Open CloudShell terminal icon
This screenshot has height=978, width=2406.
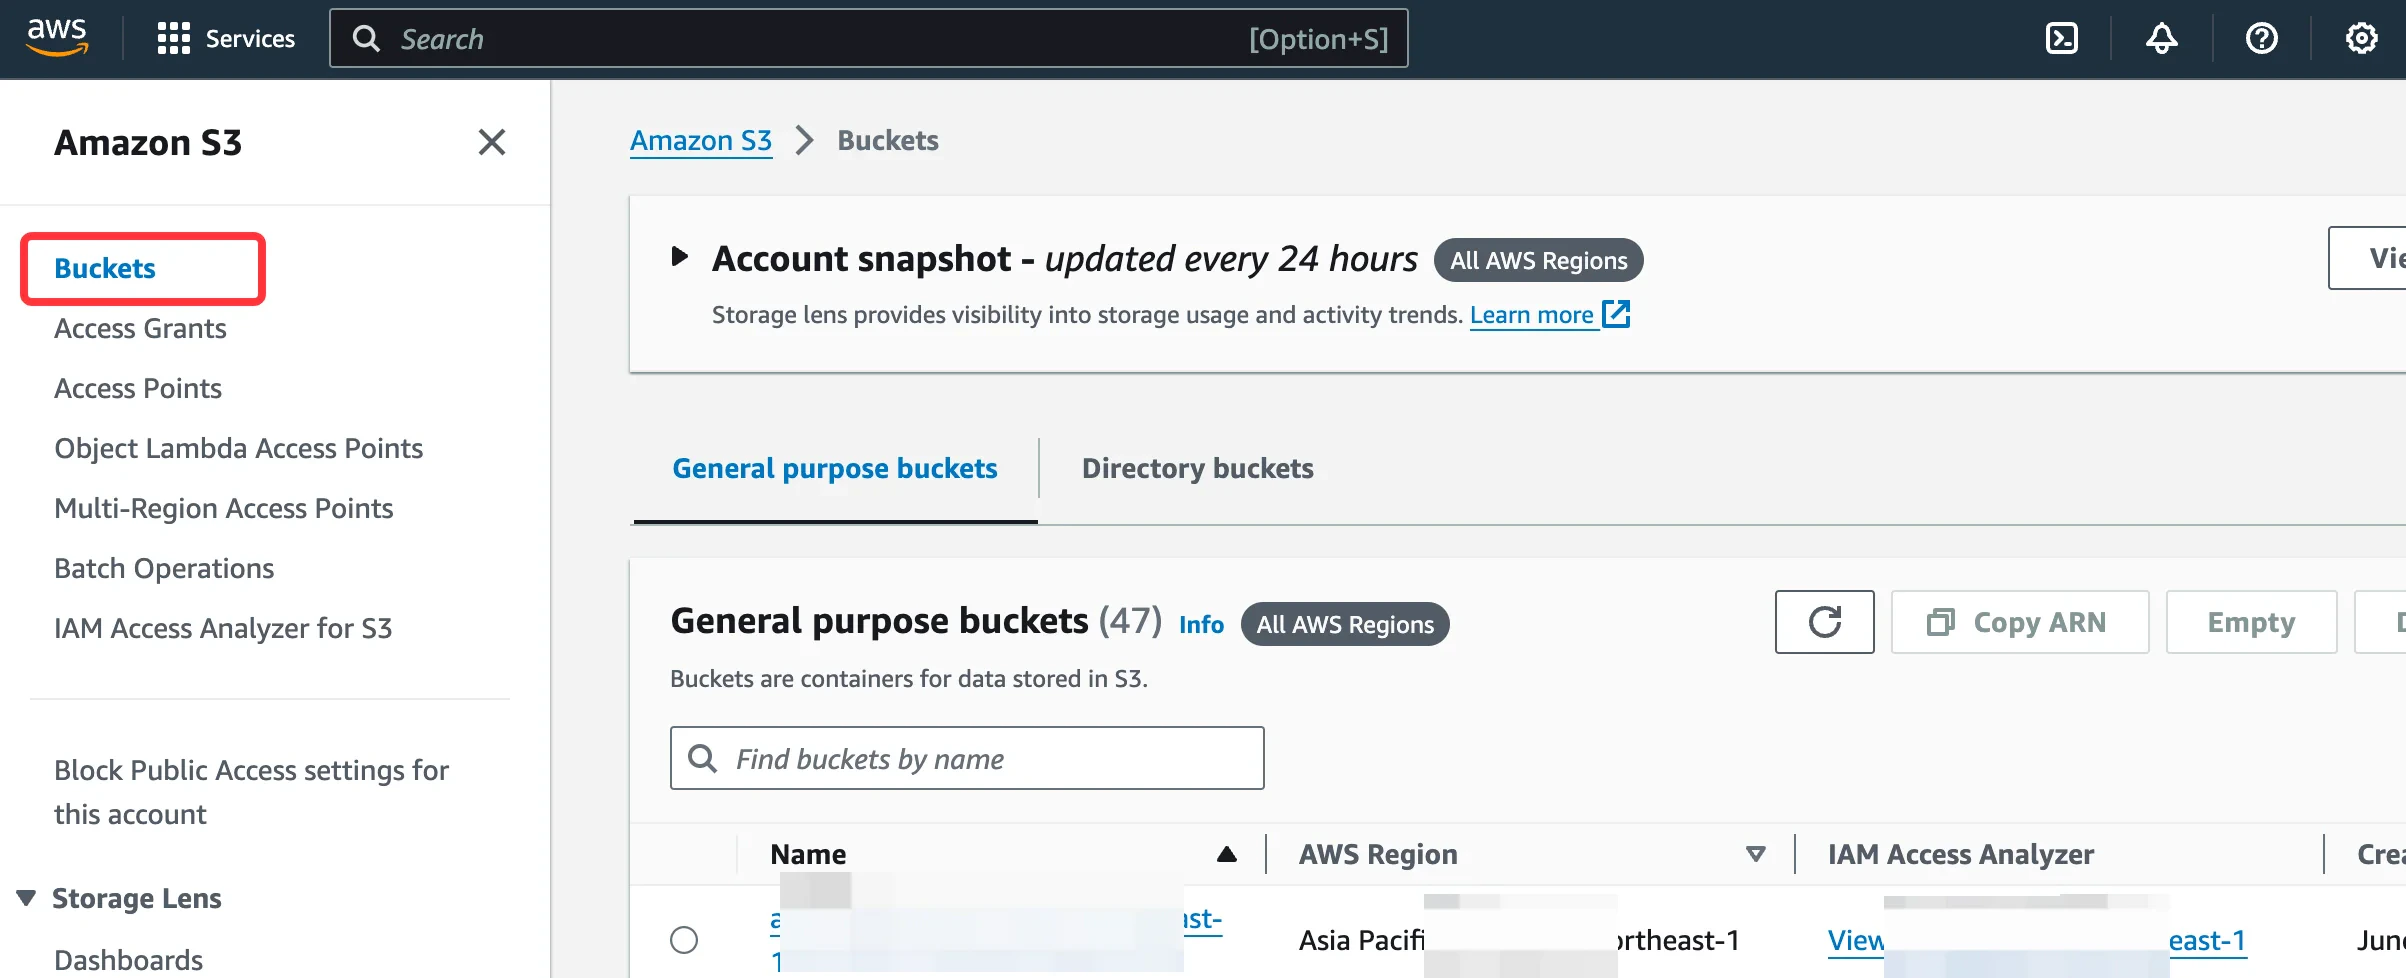point(2062,39)
